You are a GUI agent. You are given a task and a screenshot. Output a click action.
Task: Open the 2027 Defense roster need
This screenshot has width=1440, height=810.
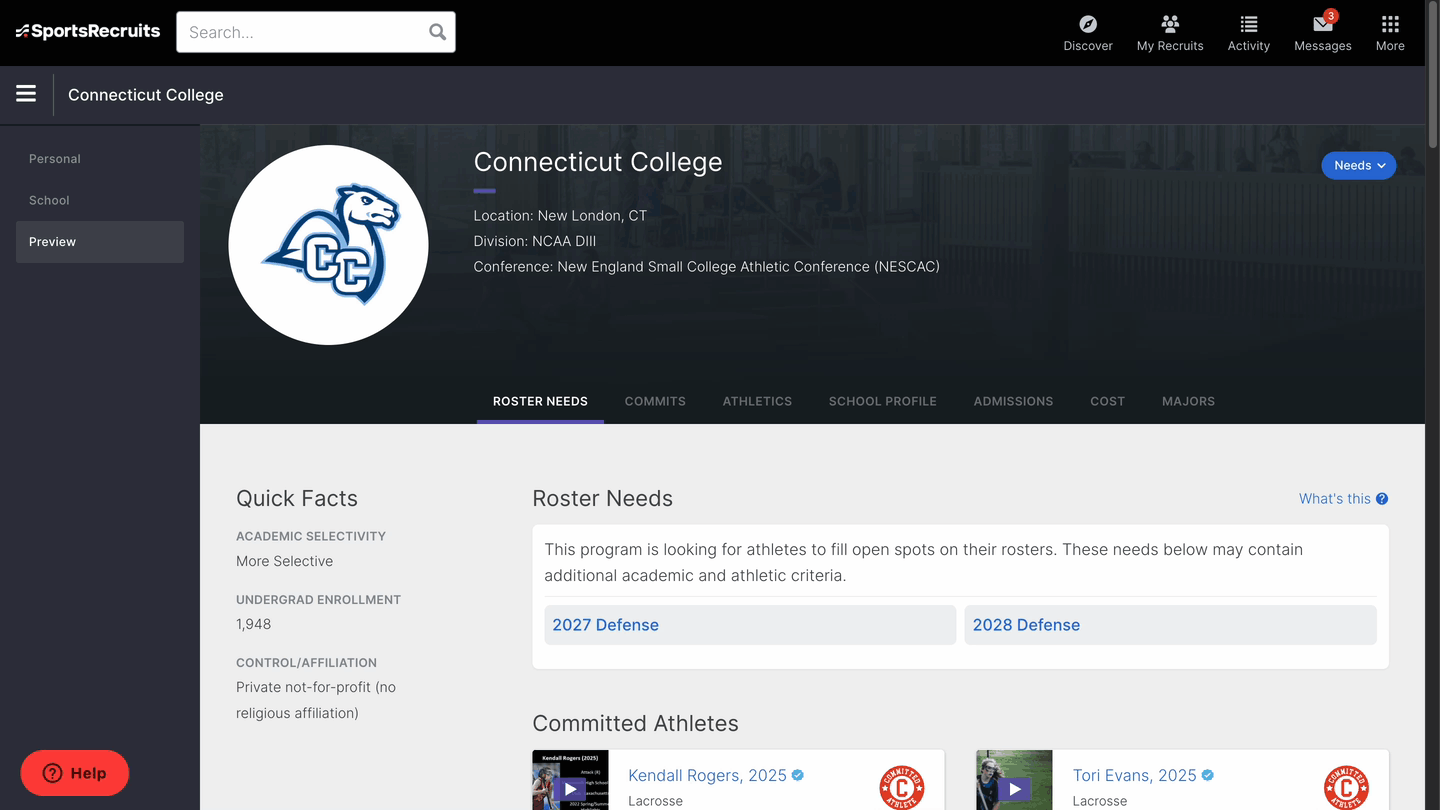[750, 625]
